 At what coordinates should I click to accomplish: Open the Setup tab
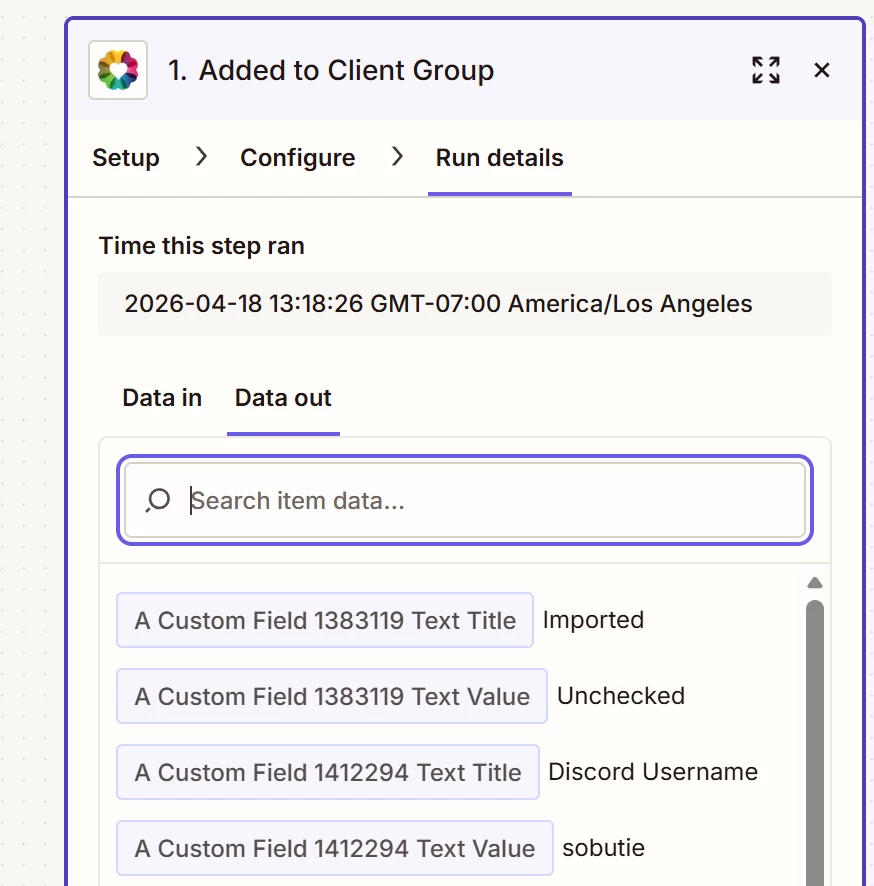point(126,158)
